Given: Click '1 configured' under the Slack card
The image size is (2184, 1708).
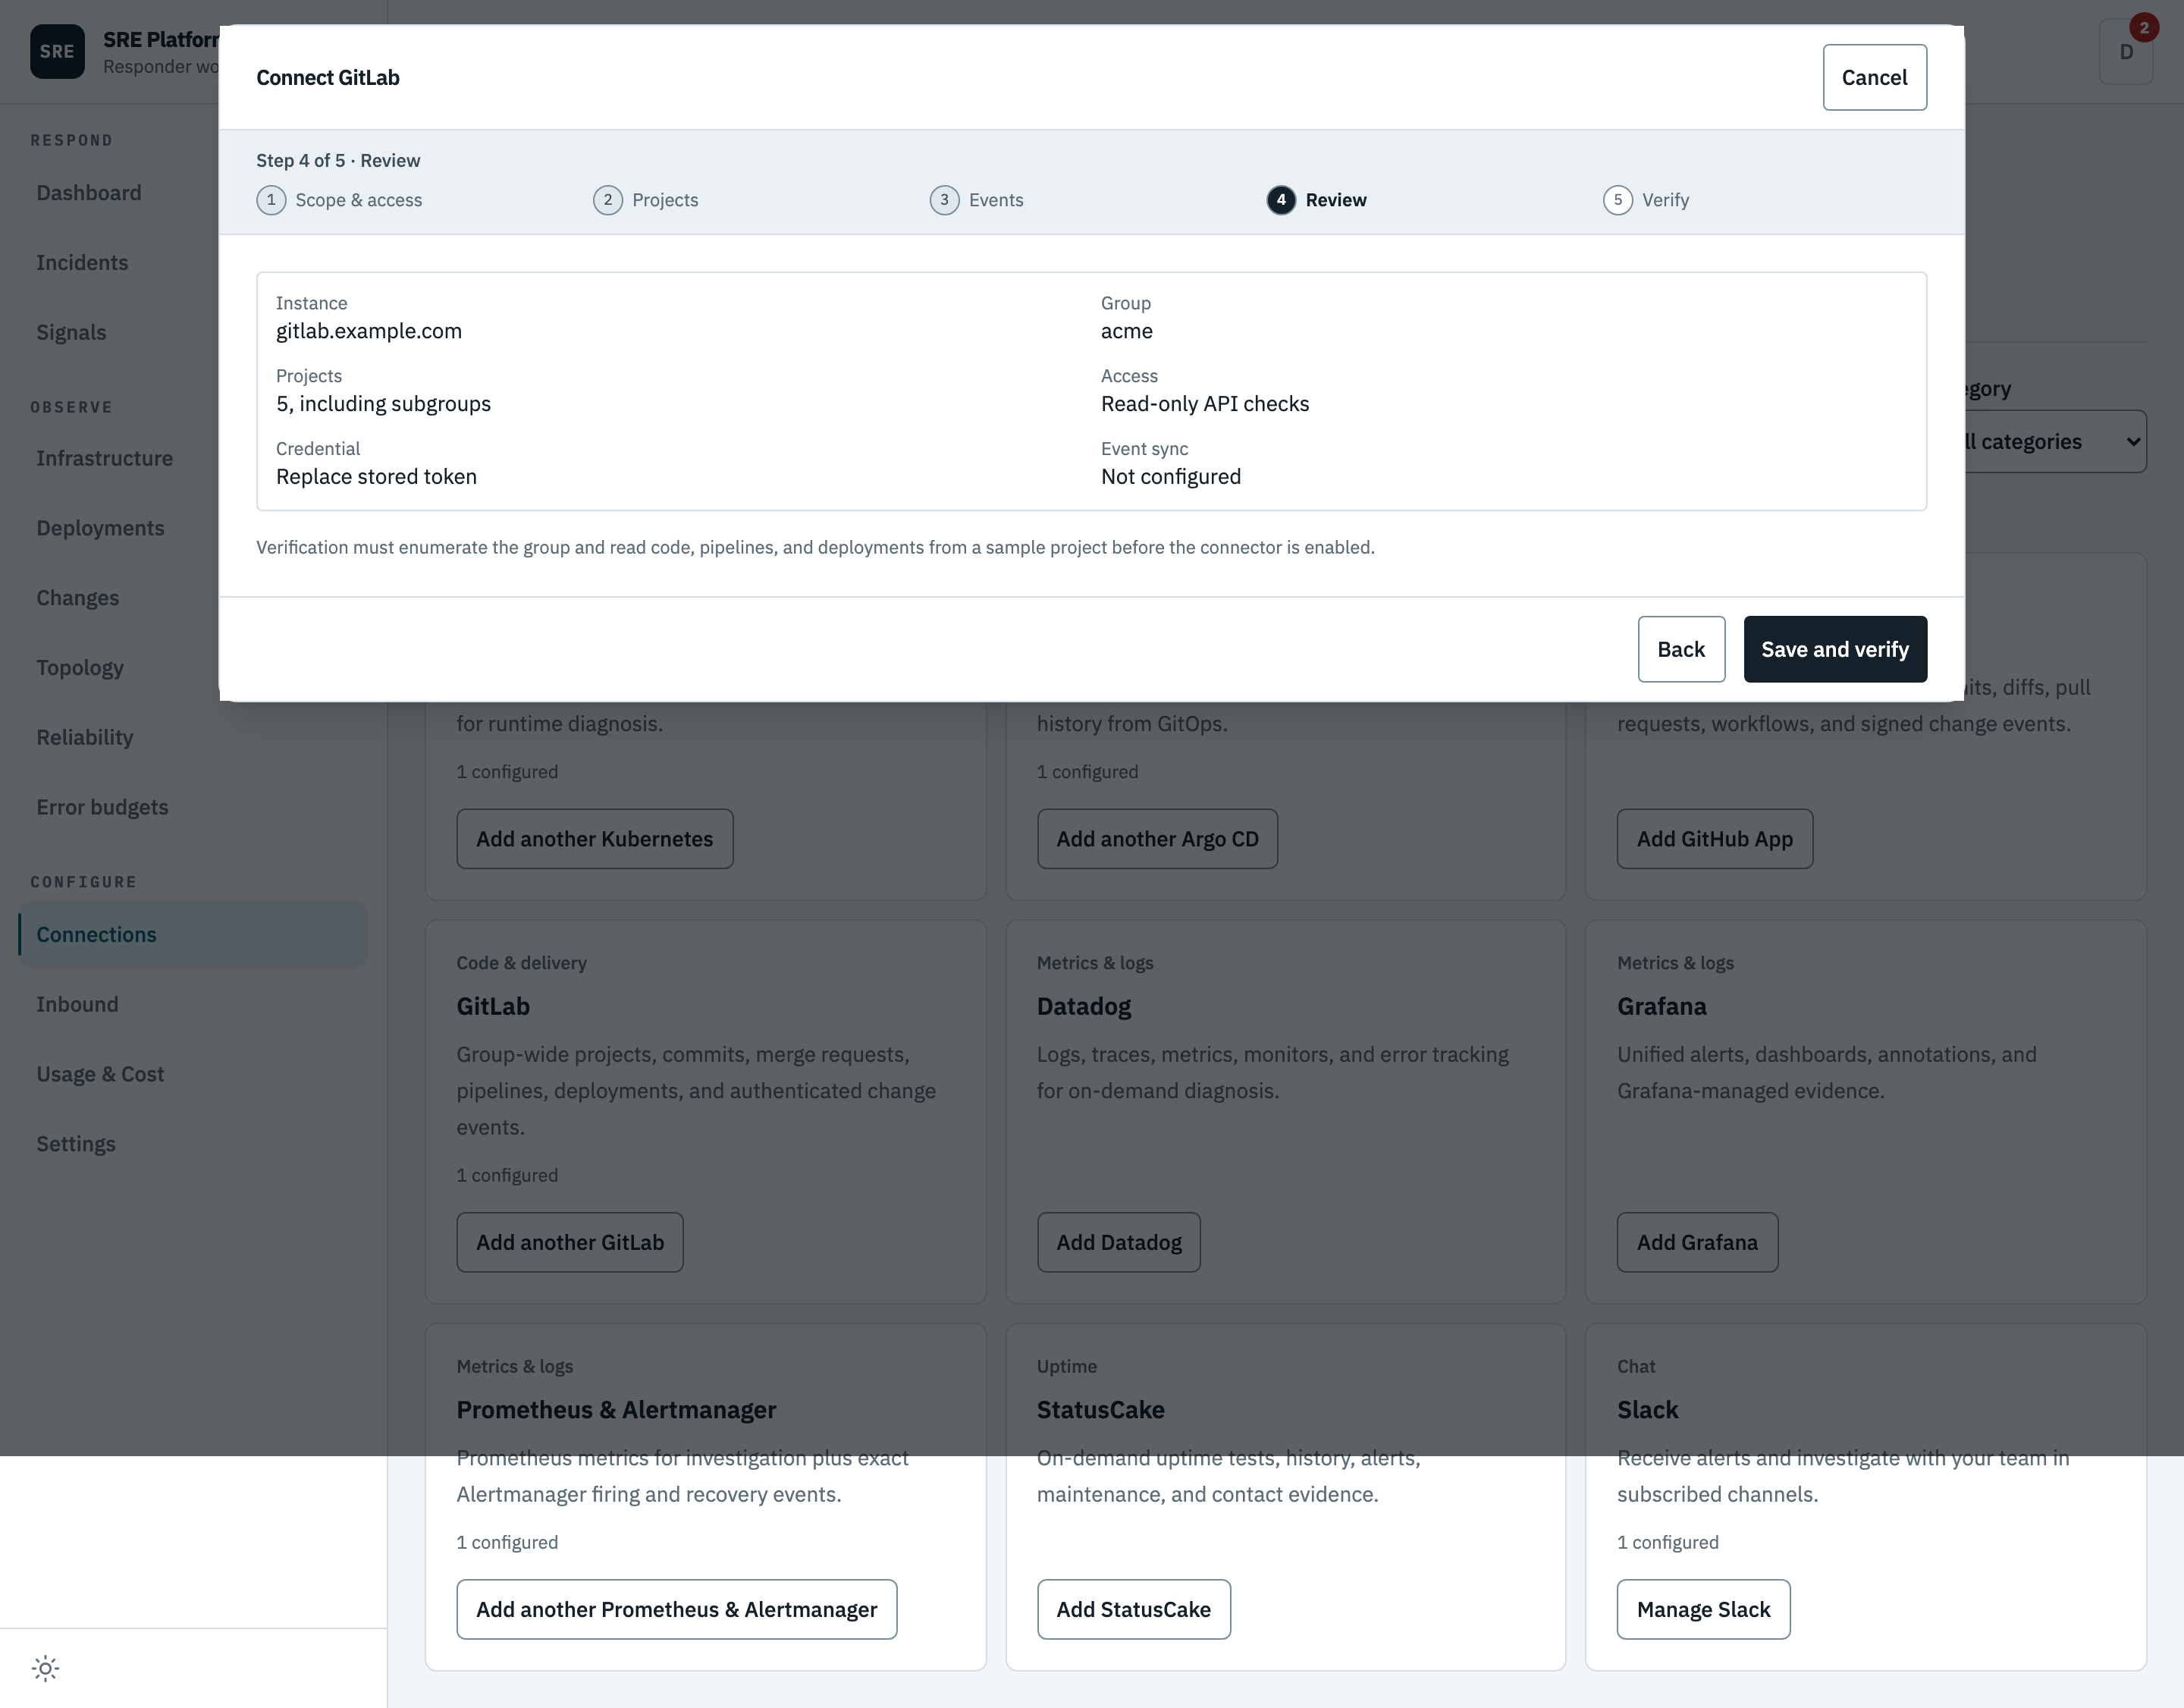Looking at the screenshot, I should [x=1667, y=1542].
